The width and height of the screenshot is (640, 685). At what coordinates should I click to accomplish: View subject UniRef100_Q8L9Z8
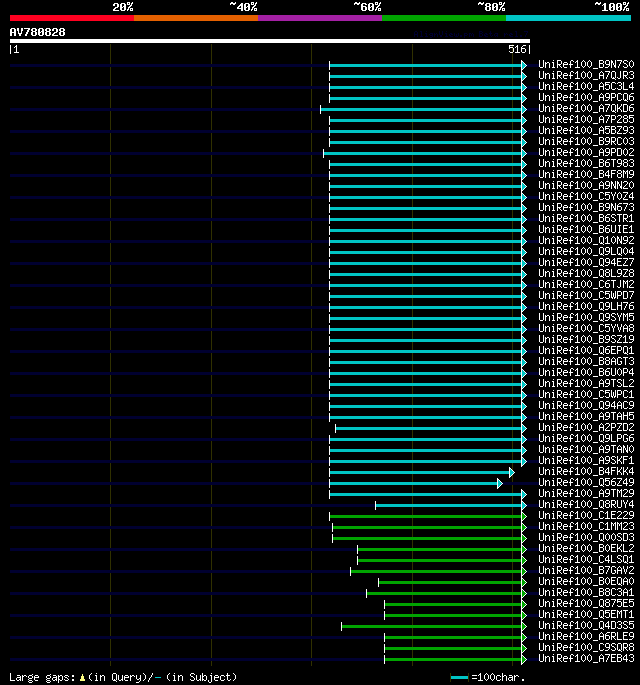tap(586, 273)
